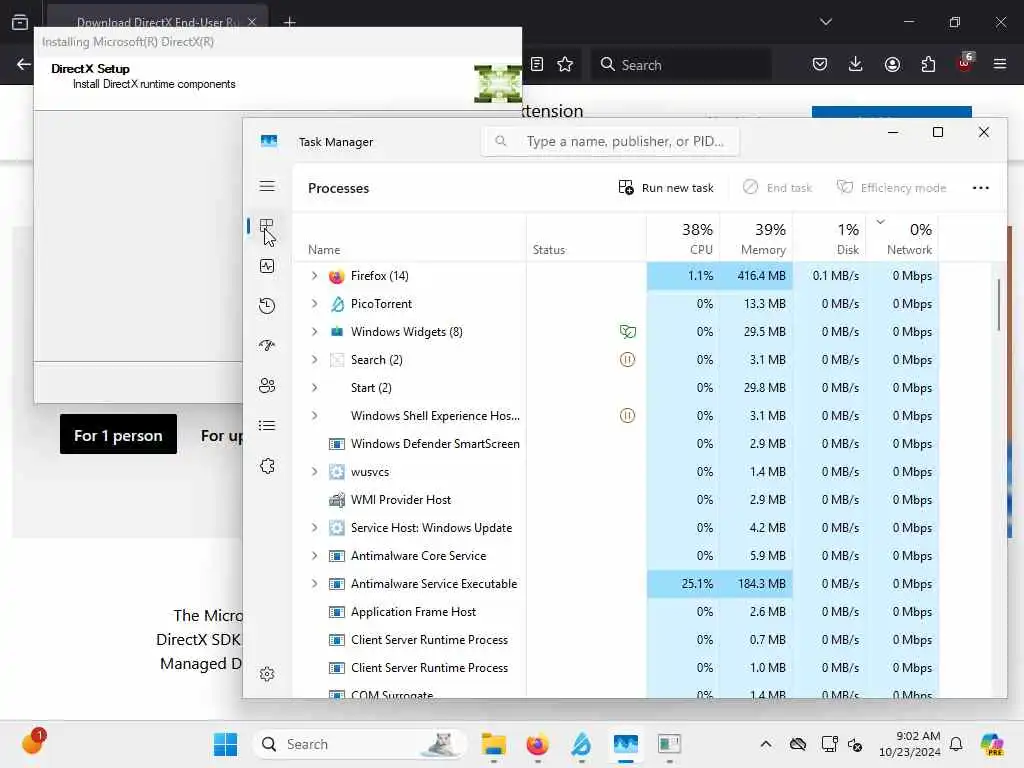Click Task Manager process list scrollbar
The width and height of the screenshot is (1024, 768).
click(999, 304)
